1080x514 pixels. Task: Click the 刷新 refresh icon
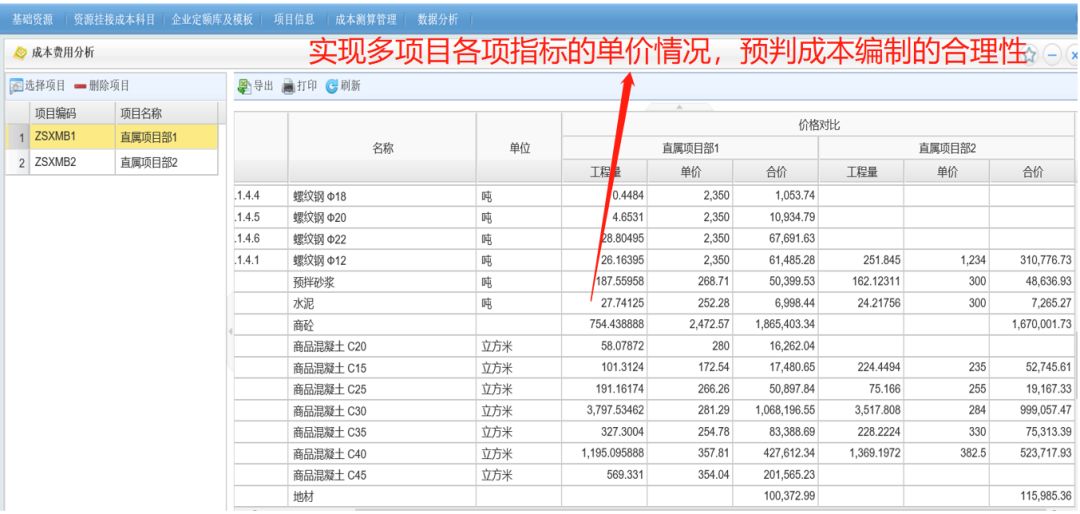pyautogui.click(x=331, y=86)
